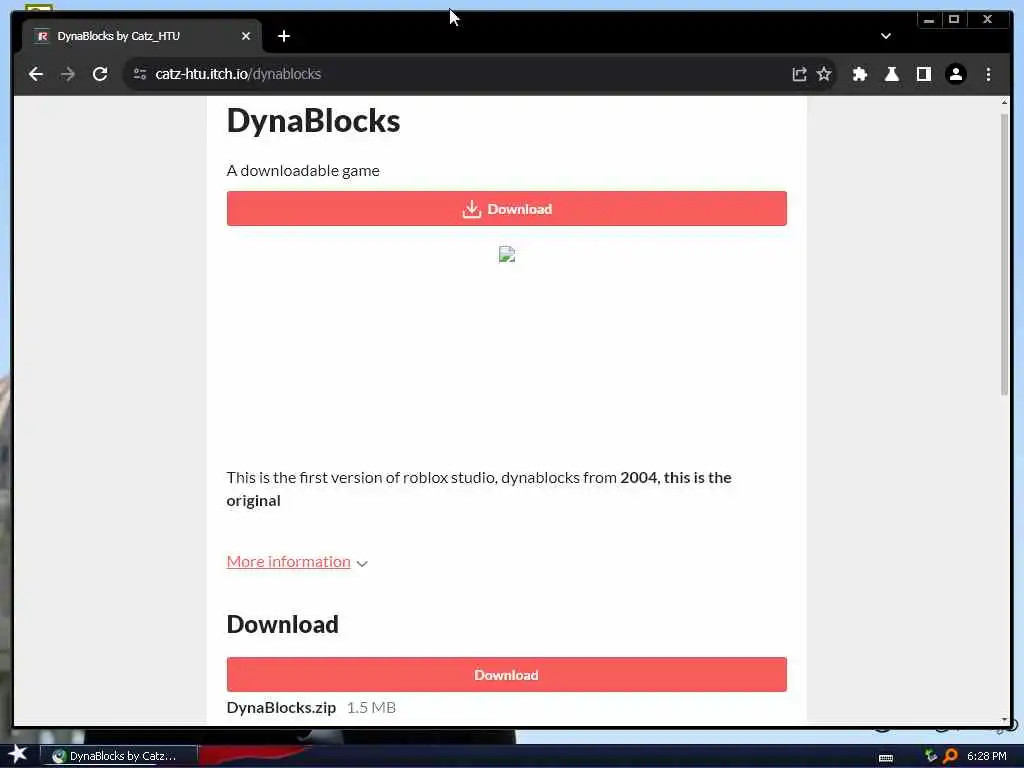
Task: Open a new tab with plus button
Action: point(283,36)
